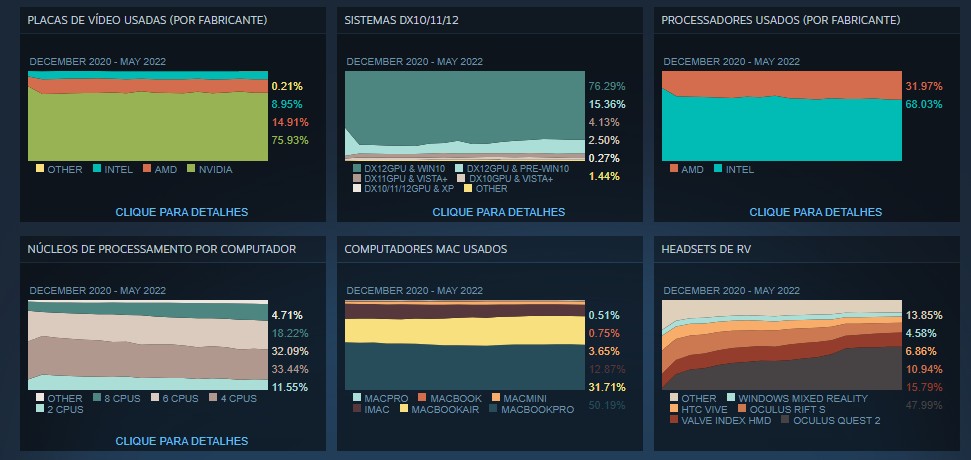Click the Mac computers stacked chart
Image resolution: width=971 pixels, height=460 pixels.
coord(464,343)
